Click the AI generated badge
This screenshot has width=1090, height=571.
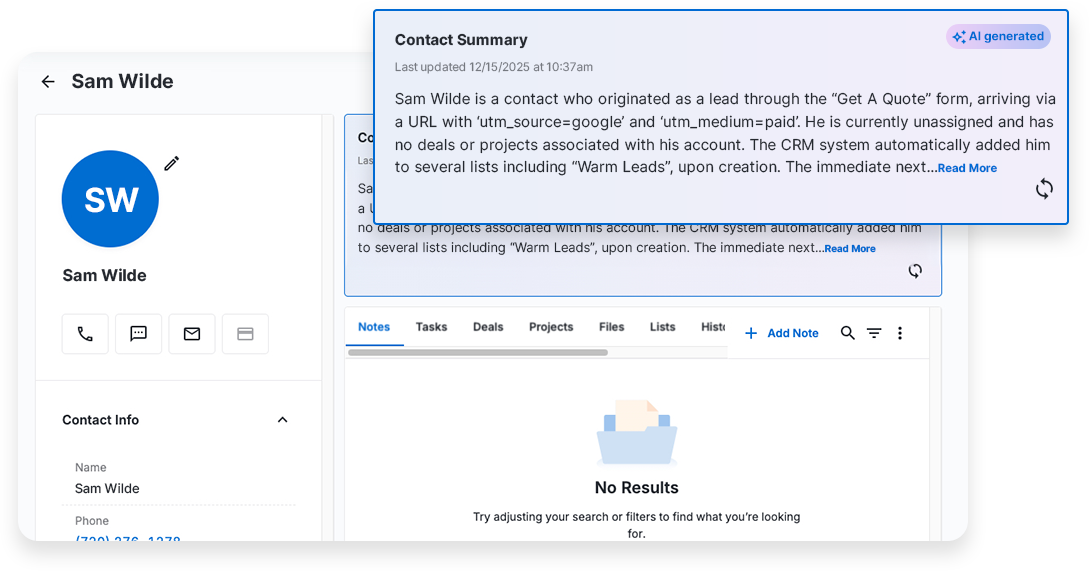998,37
